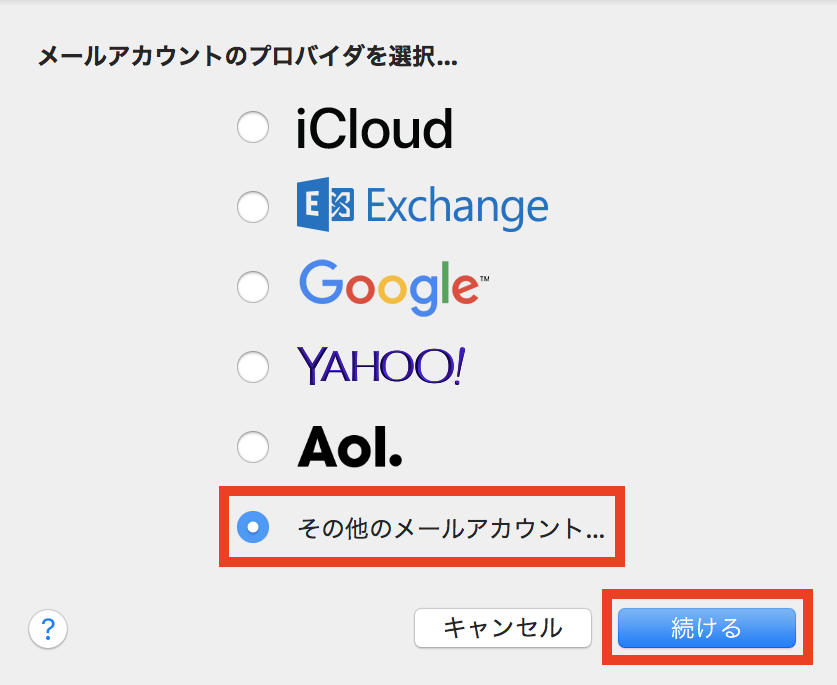Open help with the question mark button
837x685 pixels.
pyautogui.click(x=48, y=629)
